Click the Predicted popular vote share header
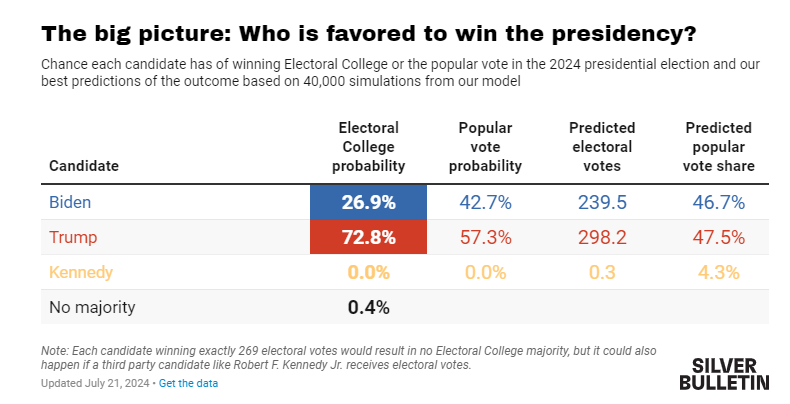Image resolution: width=790 pixels, height=404 pixels. pyautogui.click(x=718, y=147)
